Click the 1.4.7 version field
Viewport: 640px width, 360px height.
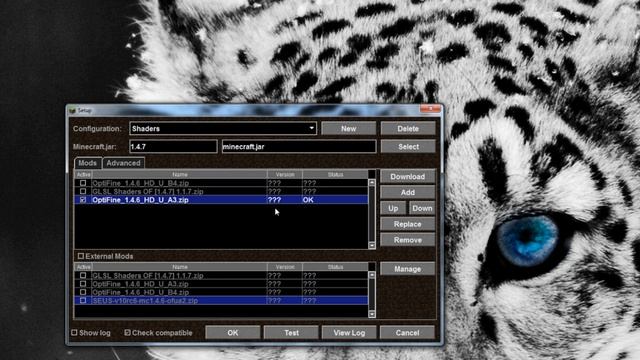click(173, 147)
